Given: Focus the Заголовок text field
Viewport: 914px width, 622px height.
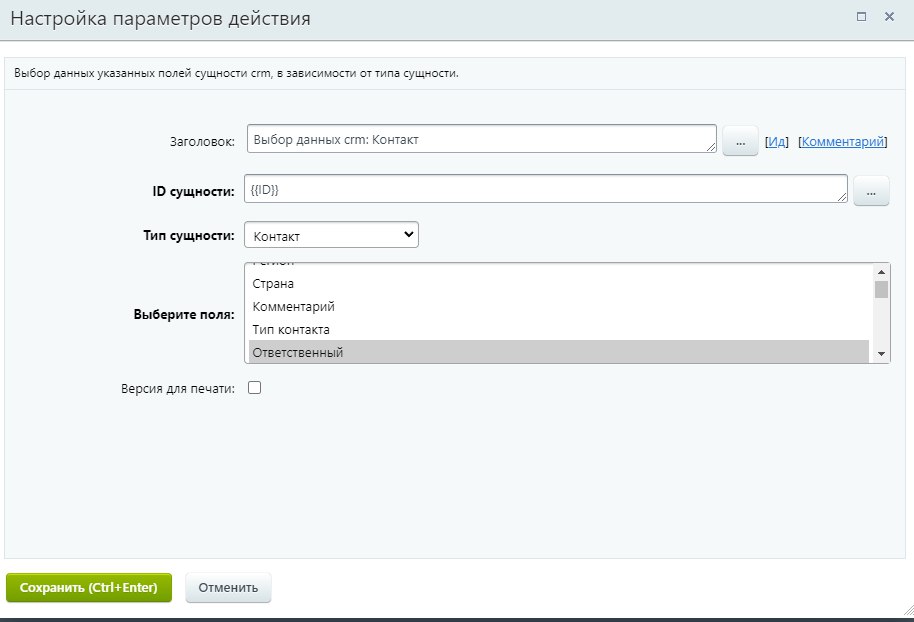Looking at the screenshot, I should [481, 140].
